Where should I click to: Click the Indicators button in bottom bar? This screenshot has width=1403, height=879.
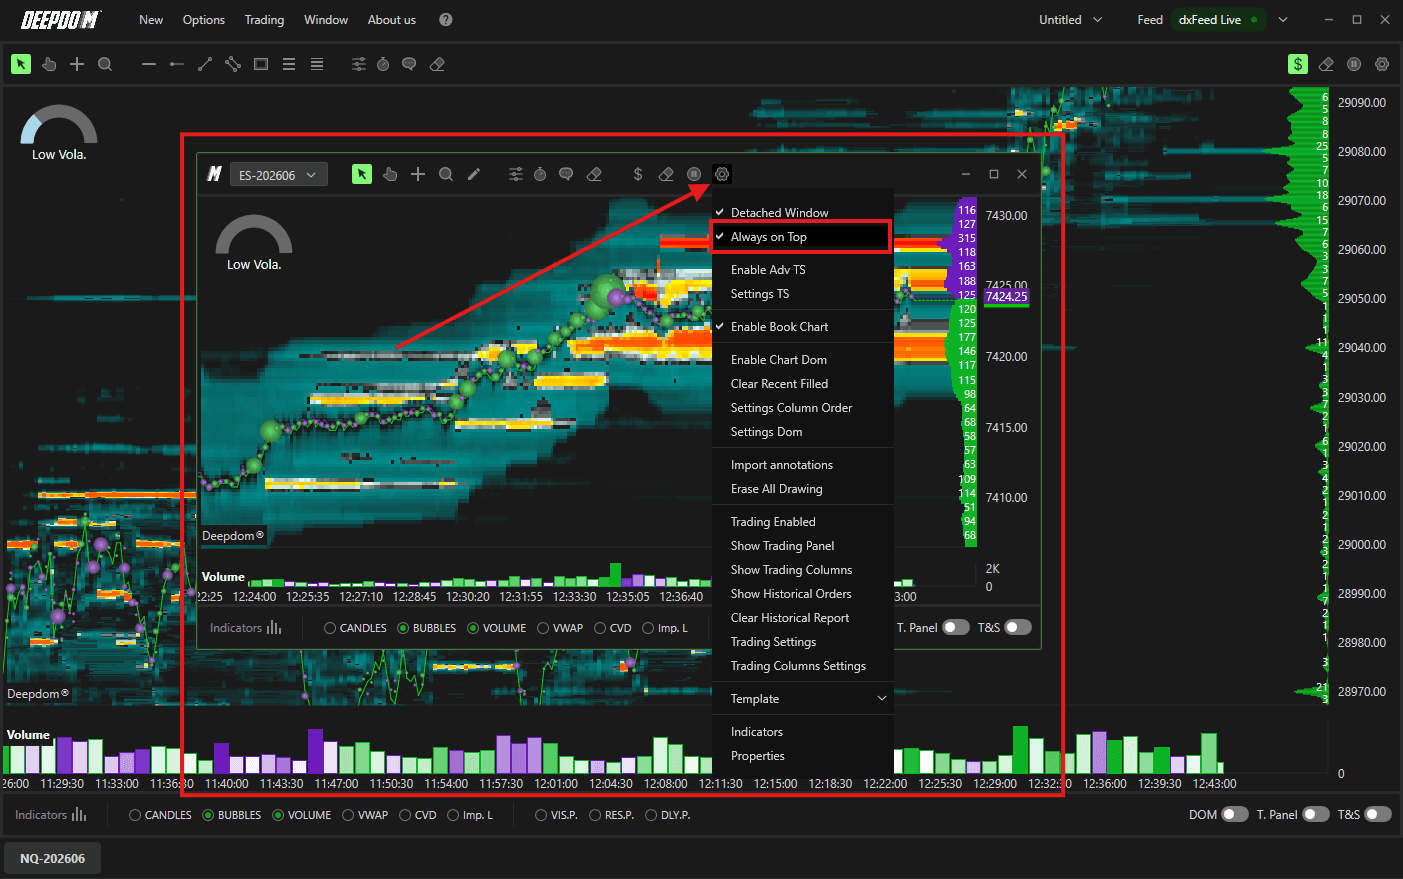51,815
